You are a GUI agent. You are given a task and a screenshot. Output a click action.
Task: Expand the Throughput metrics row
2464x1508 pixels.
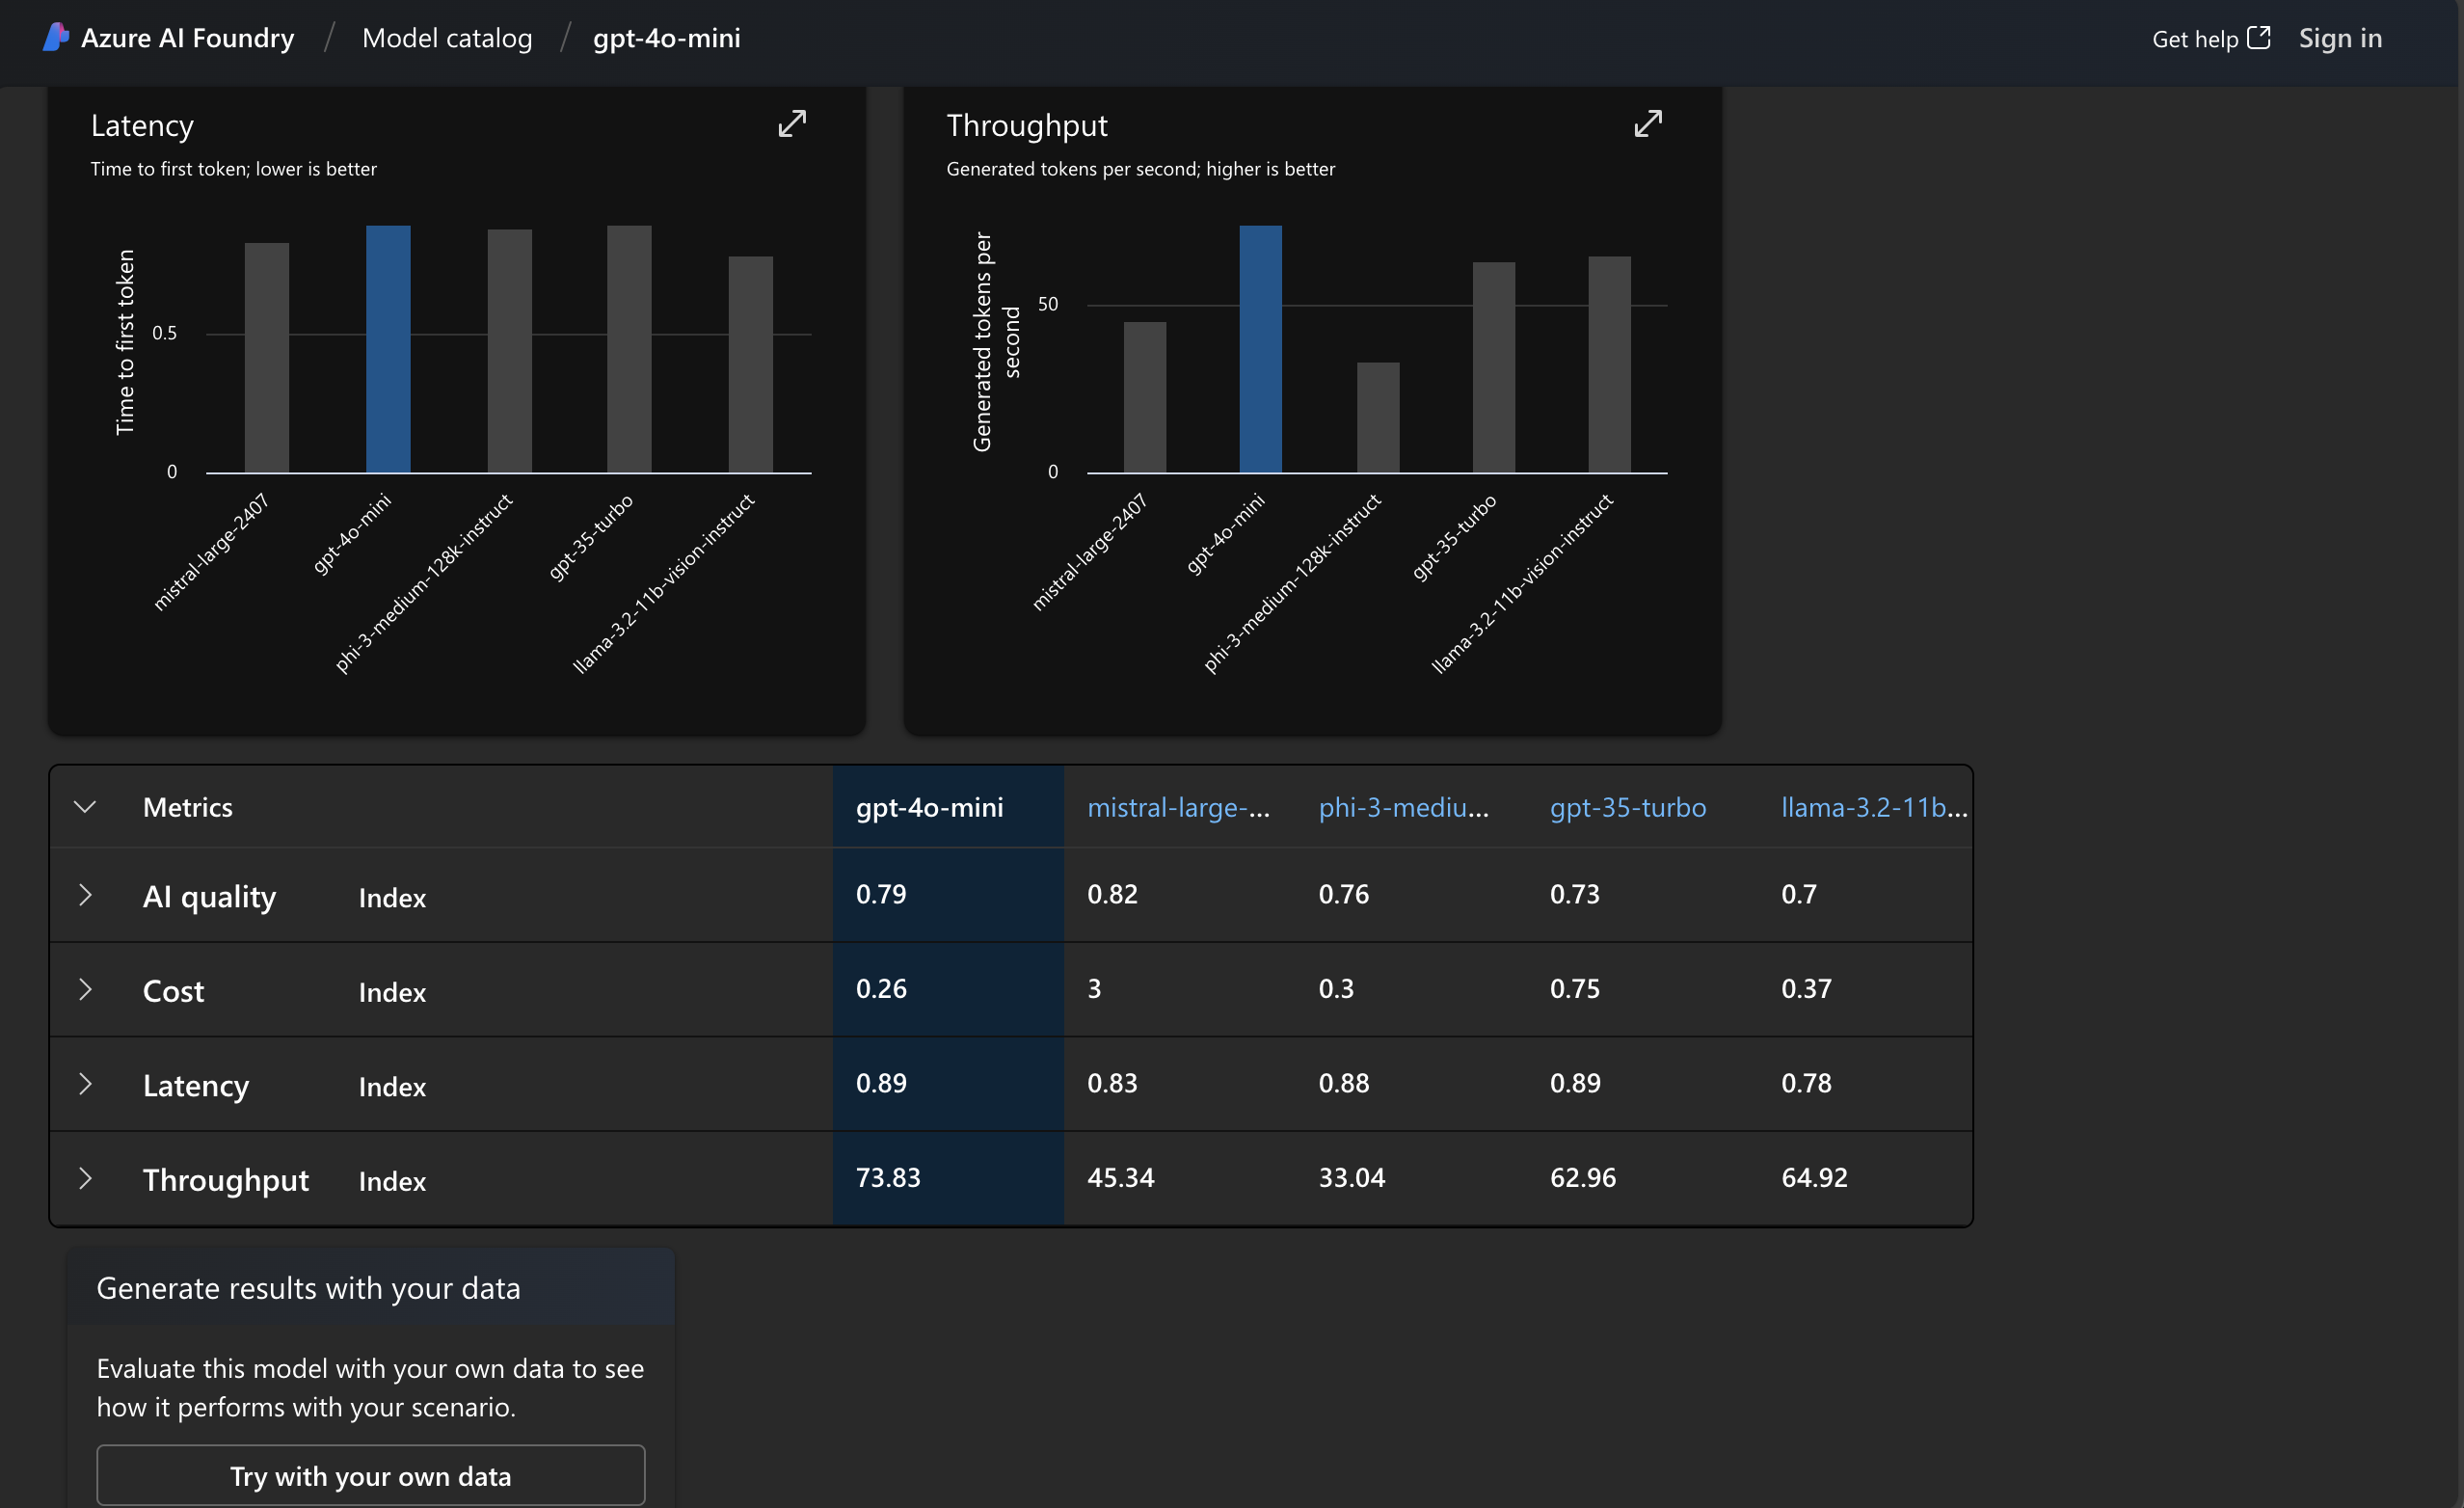click(83, 1175)
